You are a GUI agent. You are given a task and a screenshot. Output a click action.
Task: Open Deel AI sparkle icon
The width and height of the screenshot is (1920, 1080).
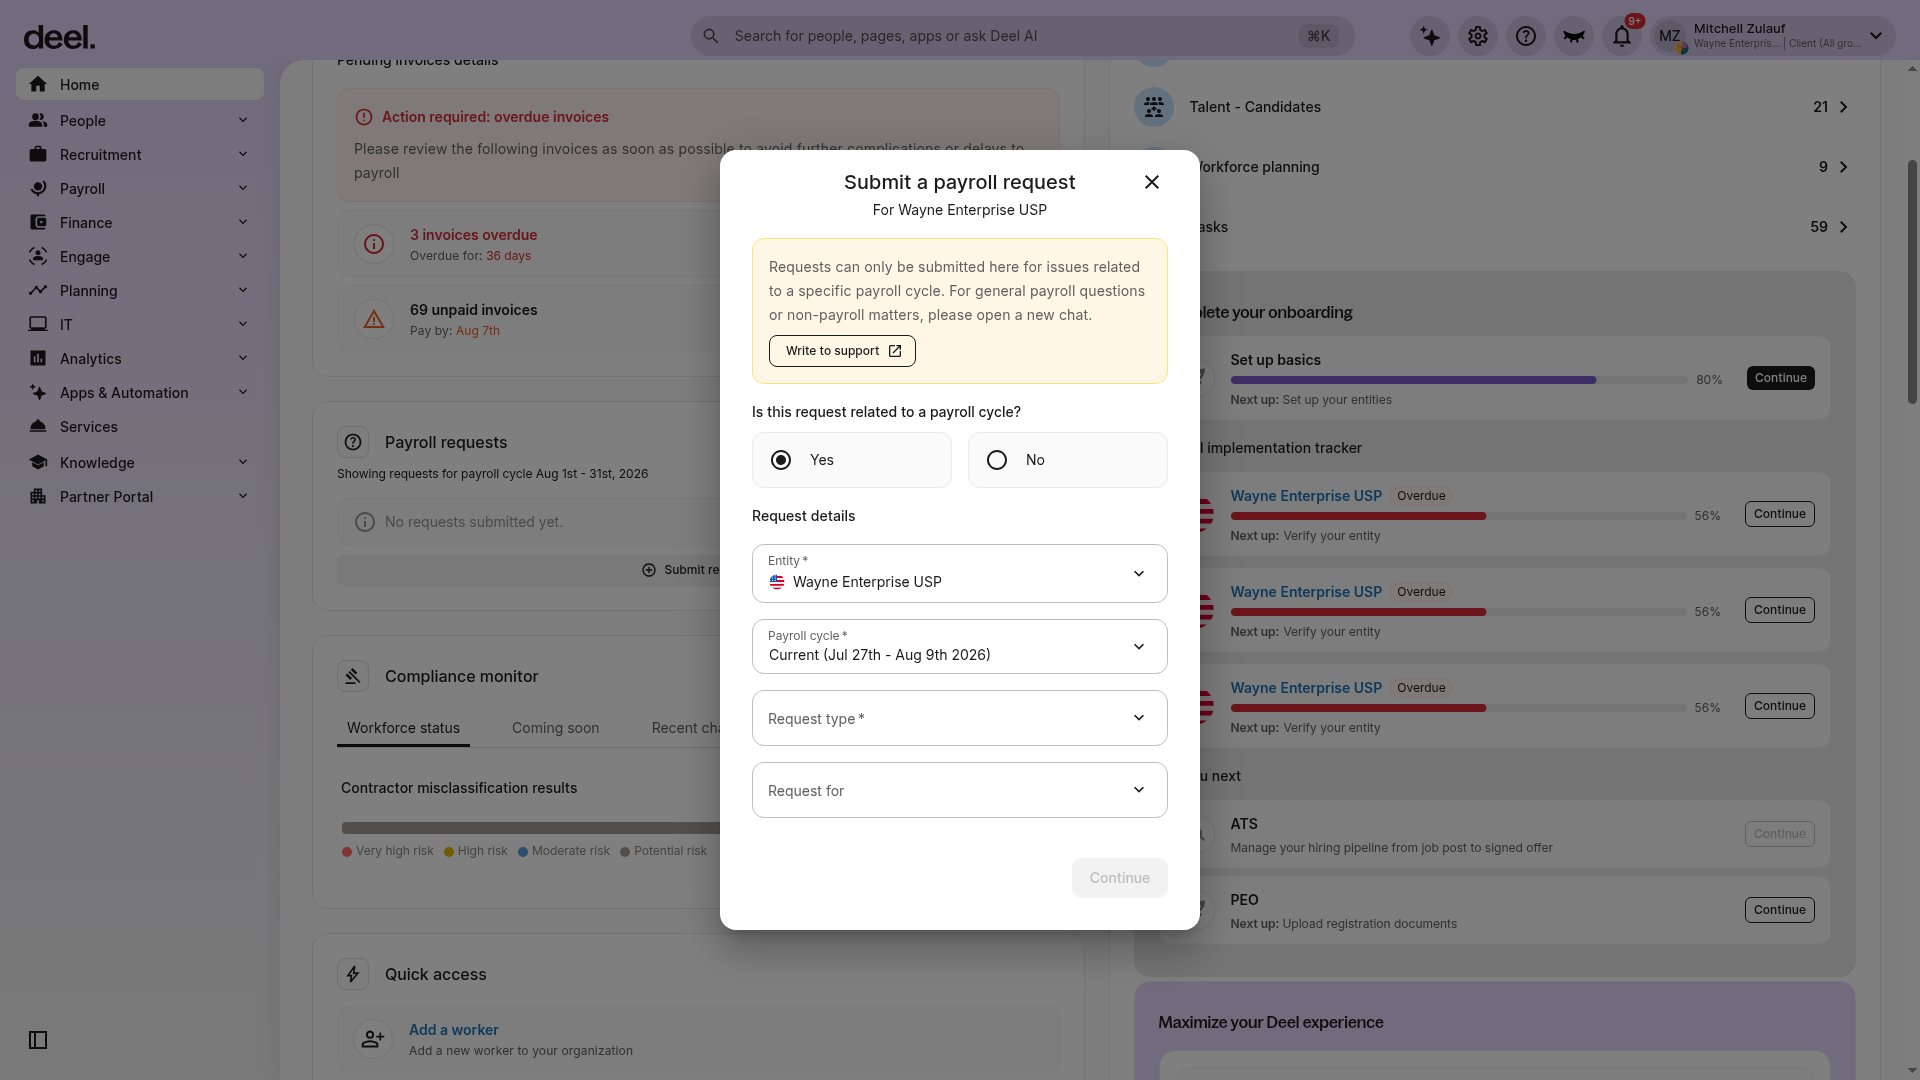1430,37
